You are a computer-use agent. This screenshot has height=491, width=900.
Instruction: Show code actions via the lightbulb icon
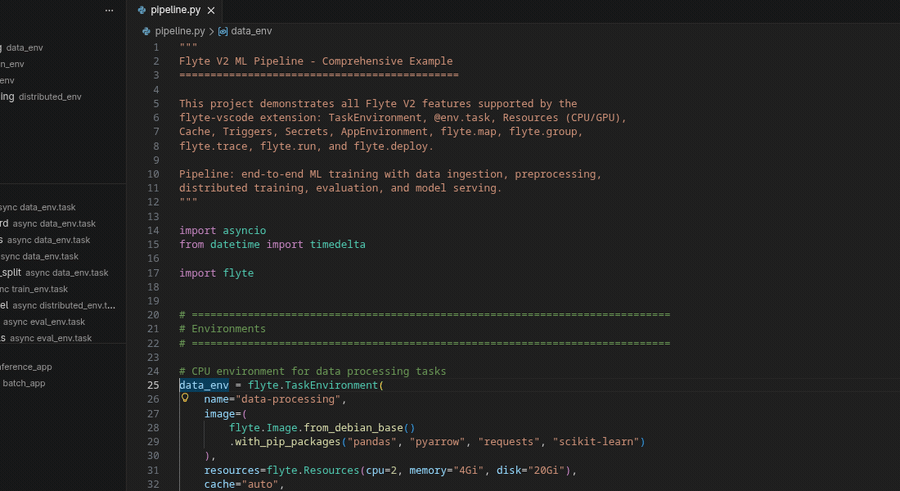pos(185,397)
